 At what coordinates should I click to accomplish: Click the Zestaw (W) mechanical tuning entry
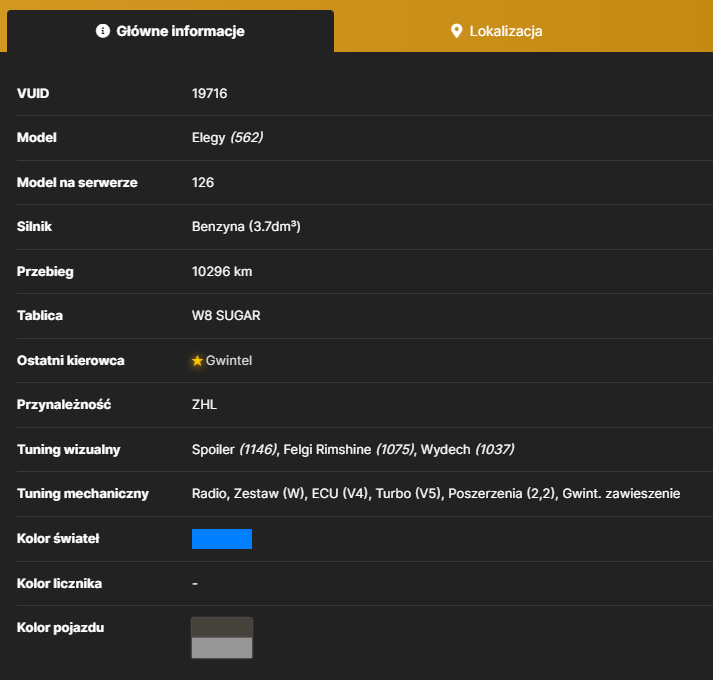[269, 494]
